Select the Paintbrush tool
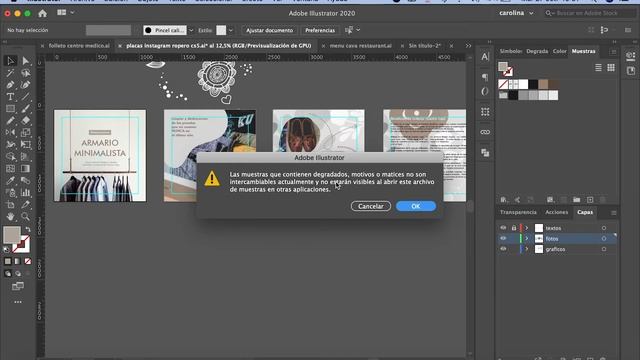Viewport: 640px width, 360px height. pyautogui.click(x=26, y=109)
